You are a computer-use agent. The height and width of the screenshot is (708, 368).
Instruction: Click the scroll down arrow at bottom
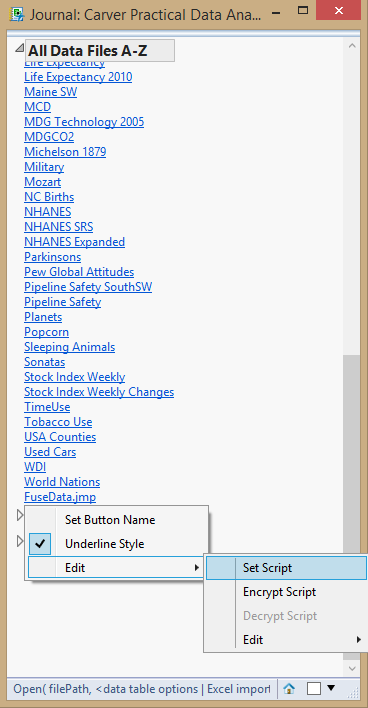(352, 667)
